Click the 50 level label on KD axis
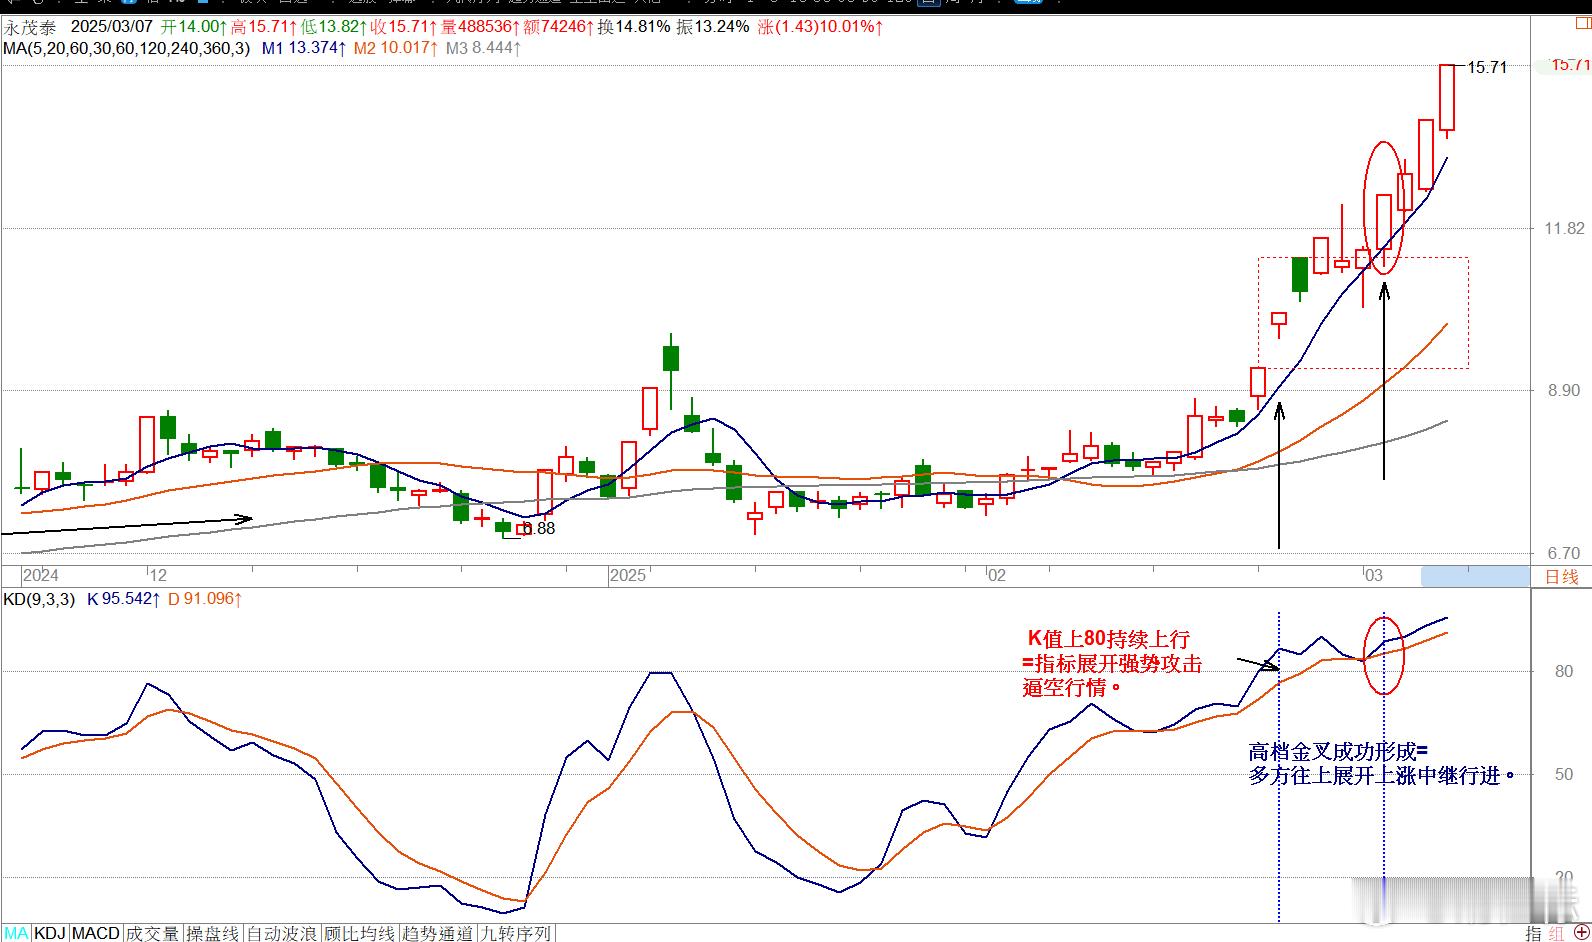Image resolution: width=1592 pixels, height=942 pixels. 1564,774
